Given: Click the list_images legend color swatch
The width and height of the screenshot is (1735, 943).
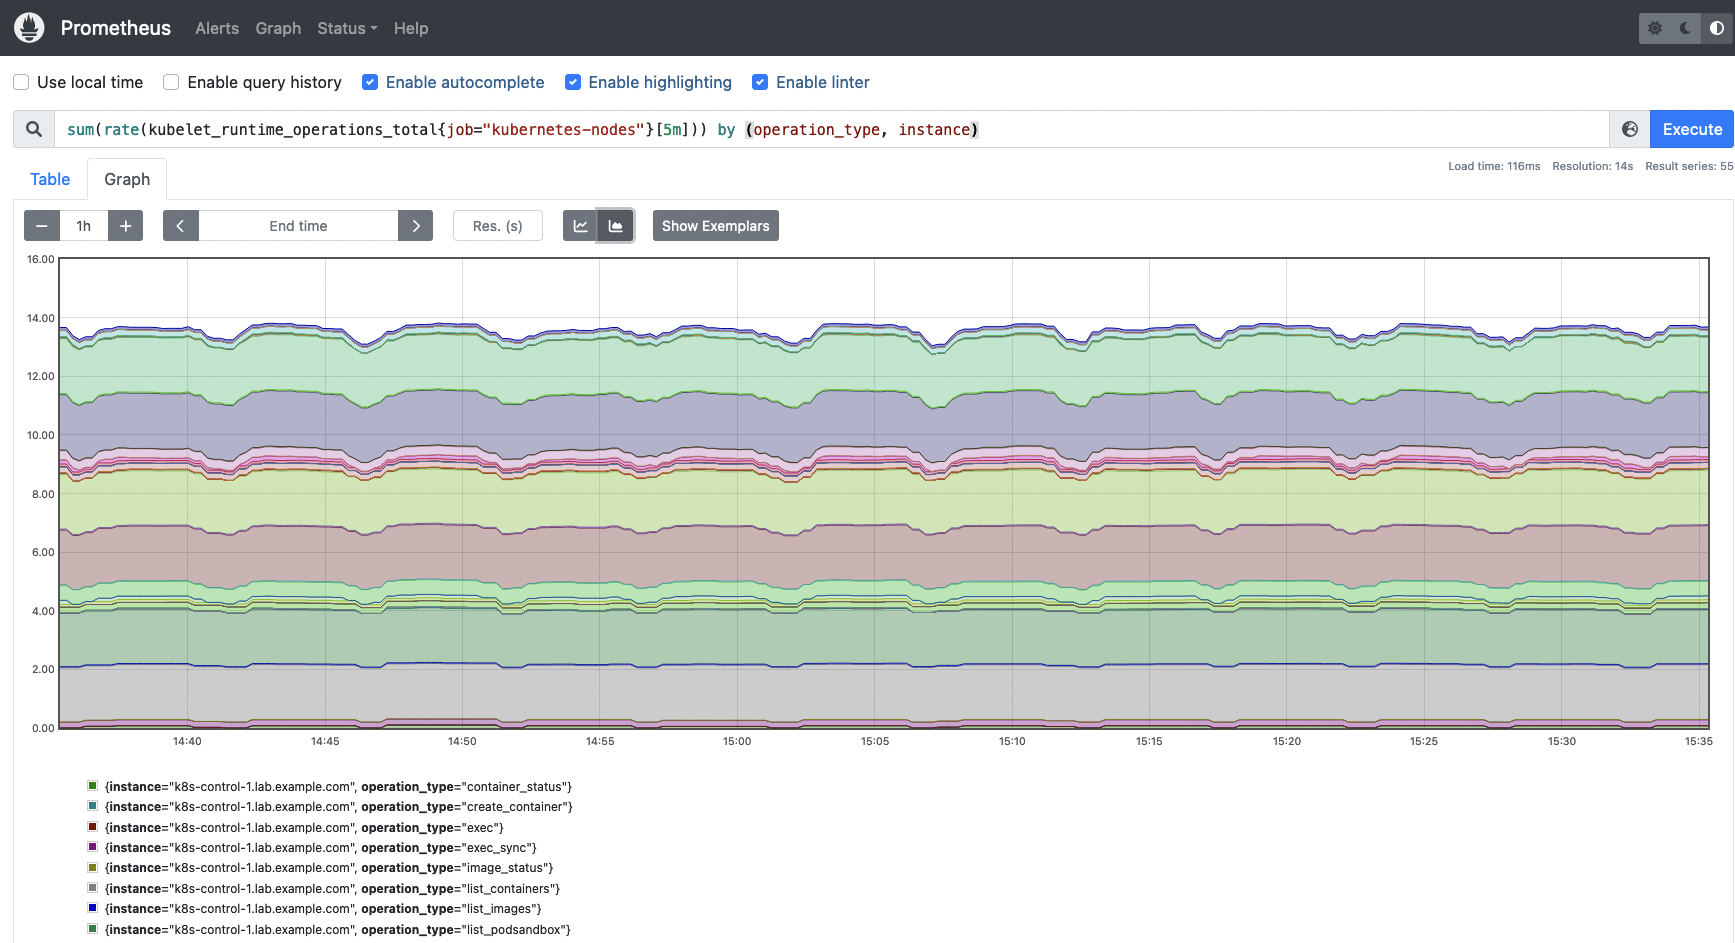Looking at the screenshot, I should [92, 908].
